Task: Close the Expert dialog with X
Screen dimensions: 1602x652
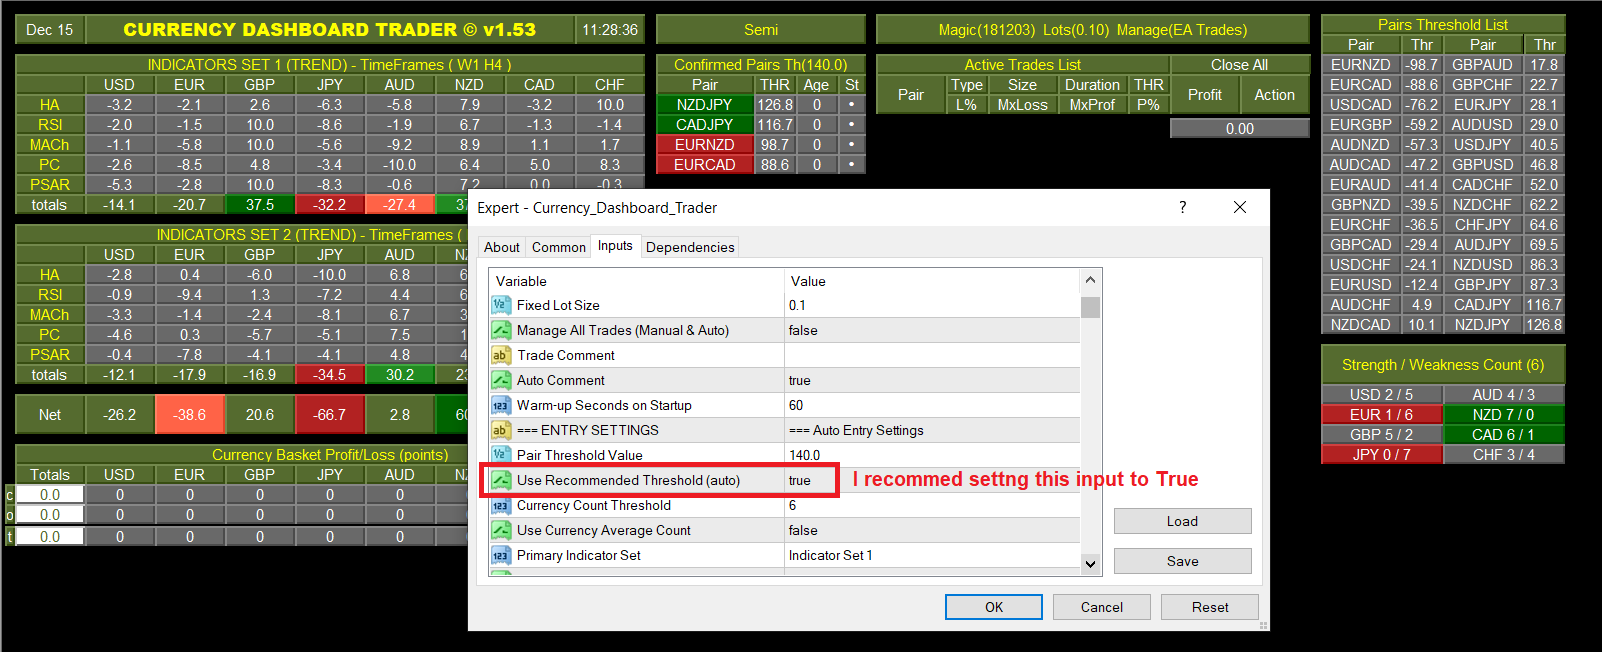Action: pos(1240,207)
